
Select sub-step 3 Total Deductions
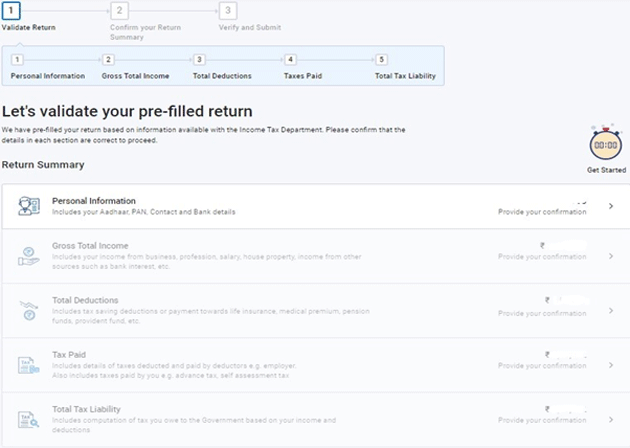point(199,60)
